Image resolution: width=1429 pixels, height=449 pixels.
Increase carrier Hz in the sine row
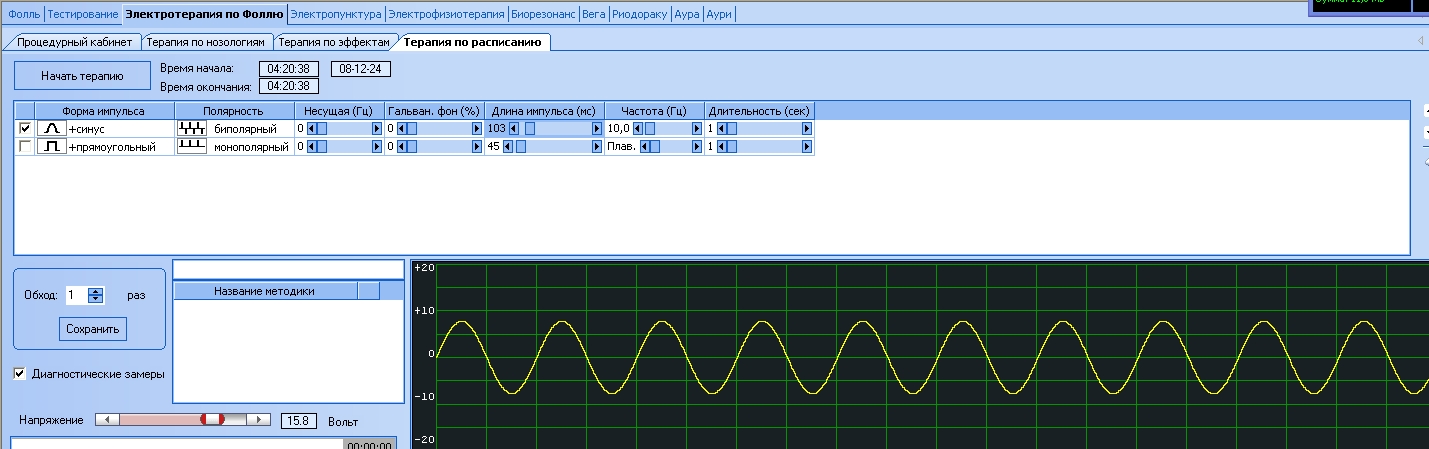pos(377,129)
